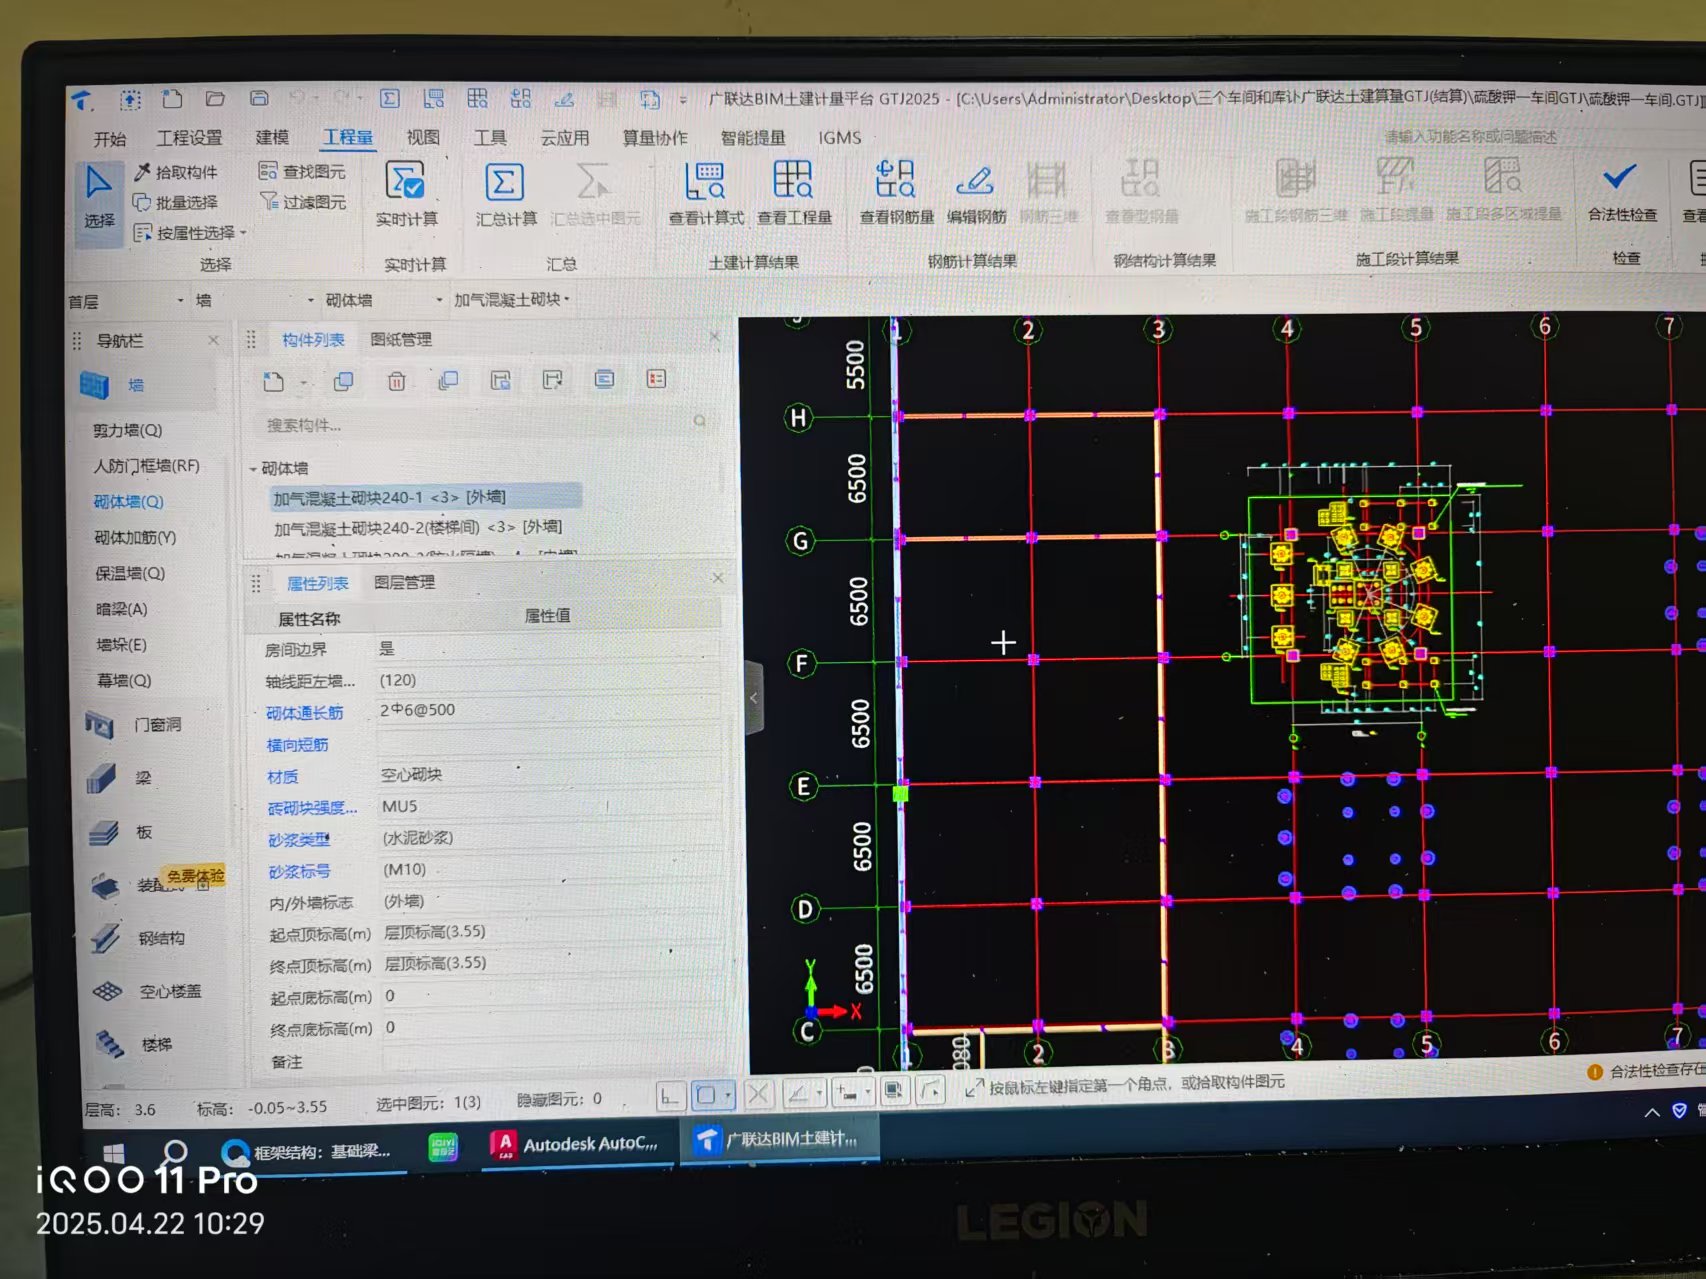Open Autodesk AutoCAD from the taskbar
The height and width of the screenshot is (1279, 1706).
(x=576, y=1144)
